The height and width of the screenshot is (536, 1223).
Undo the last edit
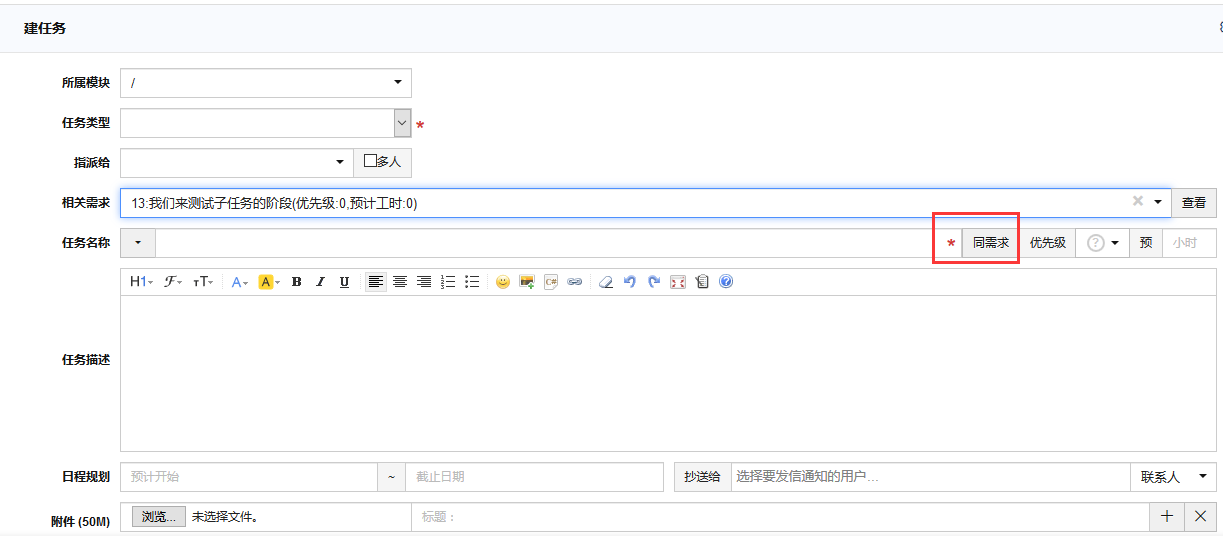(629, 282)
